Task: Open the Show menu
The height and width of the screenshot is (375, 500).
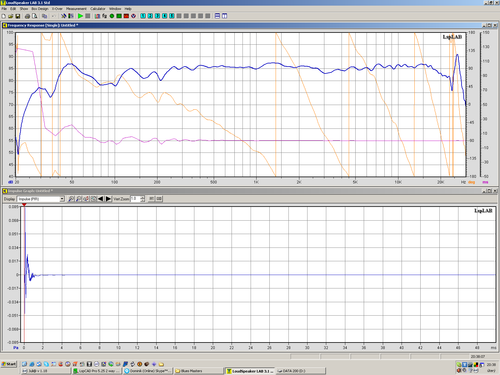Action: (24, 9)
